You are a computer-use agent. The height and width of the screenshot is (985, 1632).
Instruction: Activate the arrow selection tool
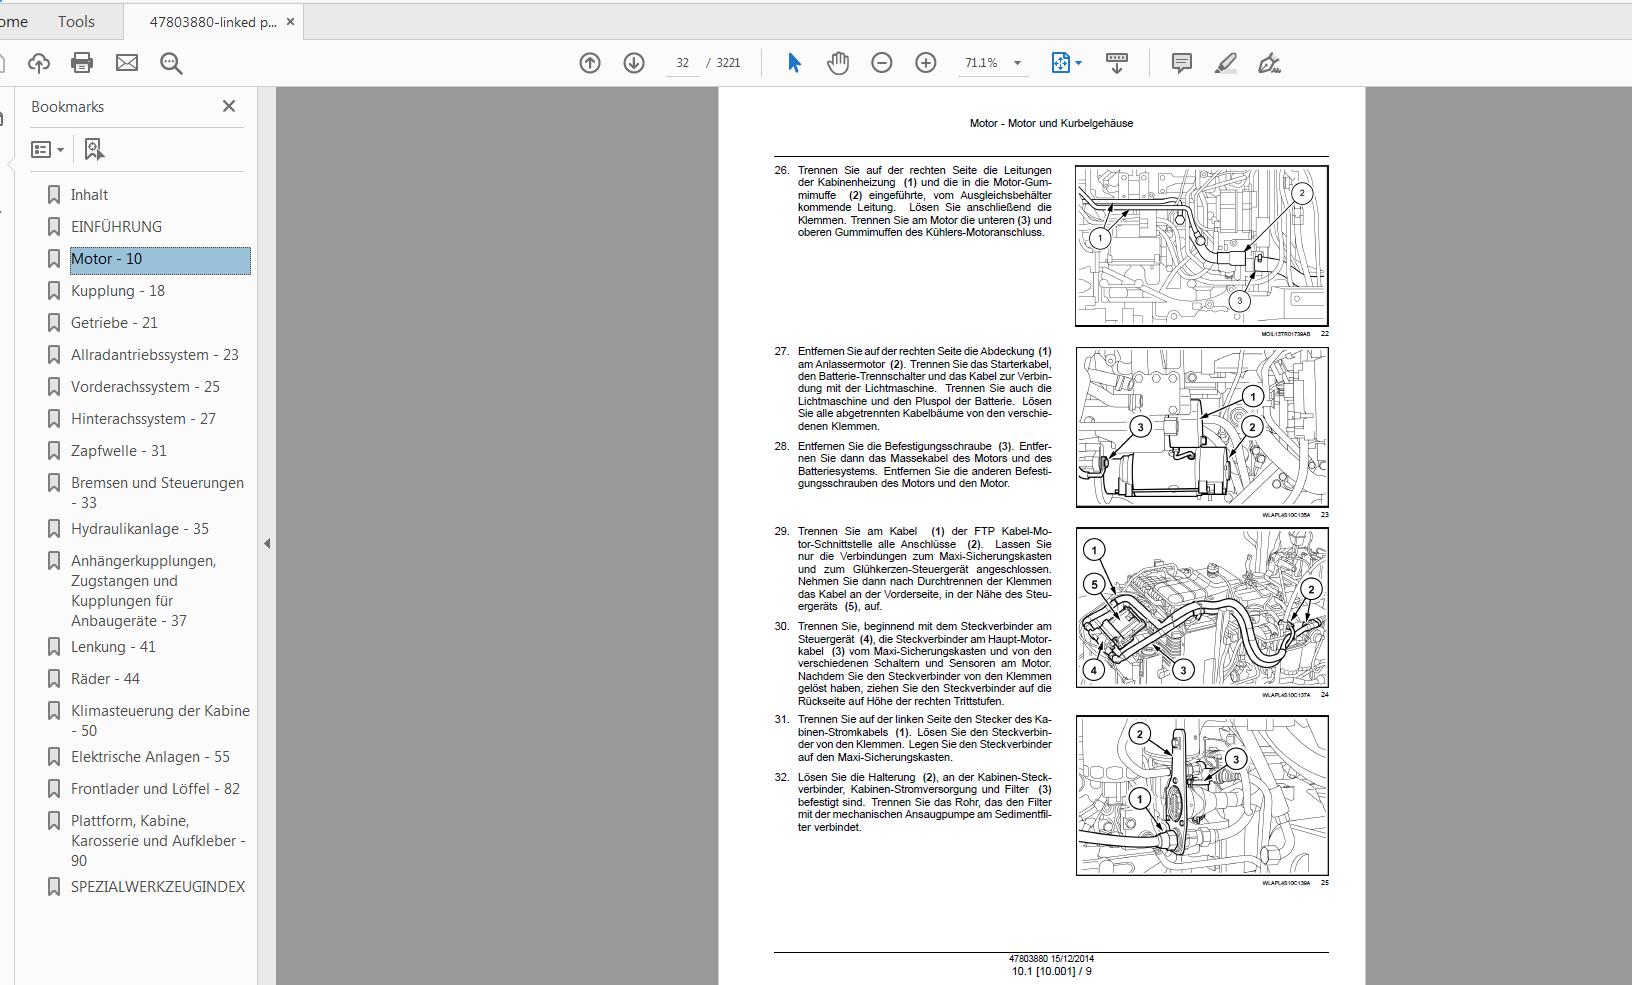[794, 63]
